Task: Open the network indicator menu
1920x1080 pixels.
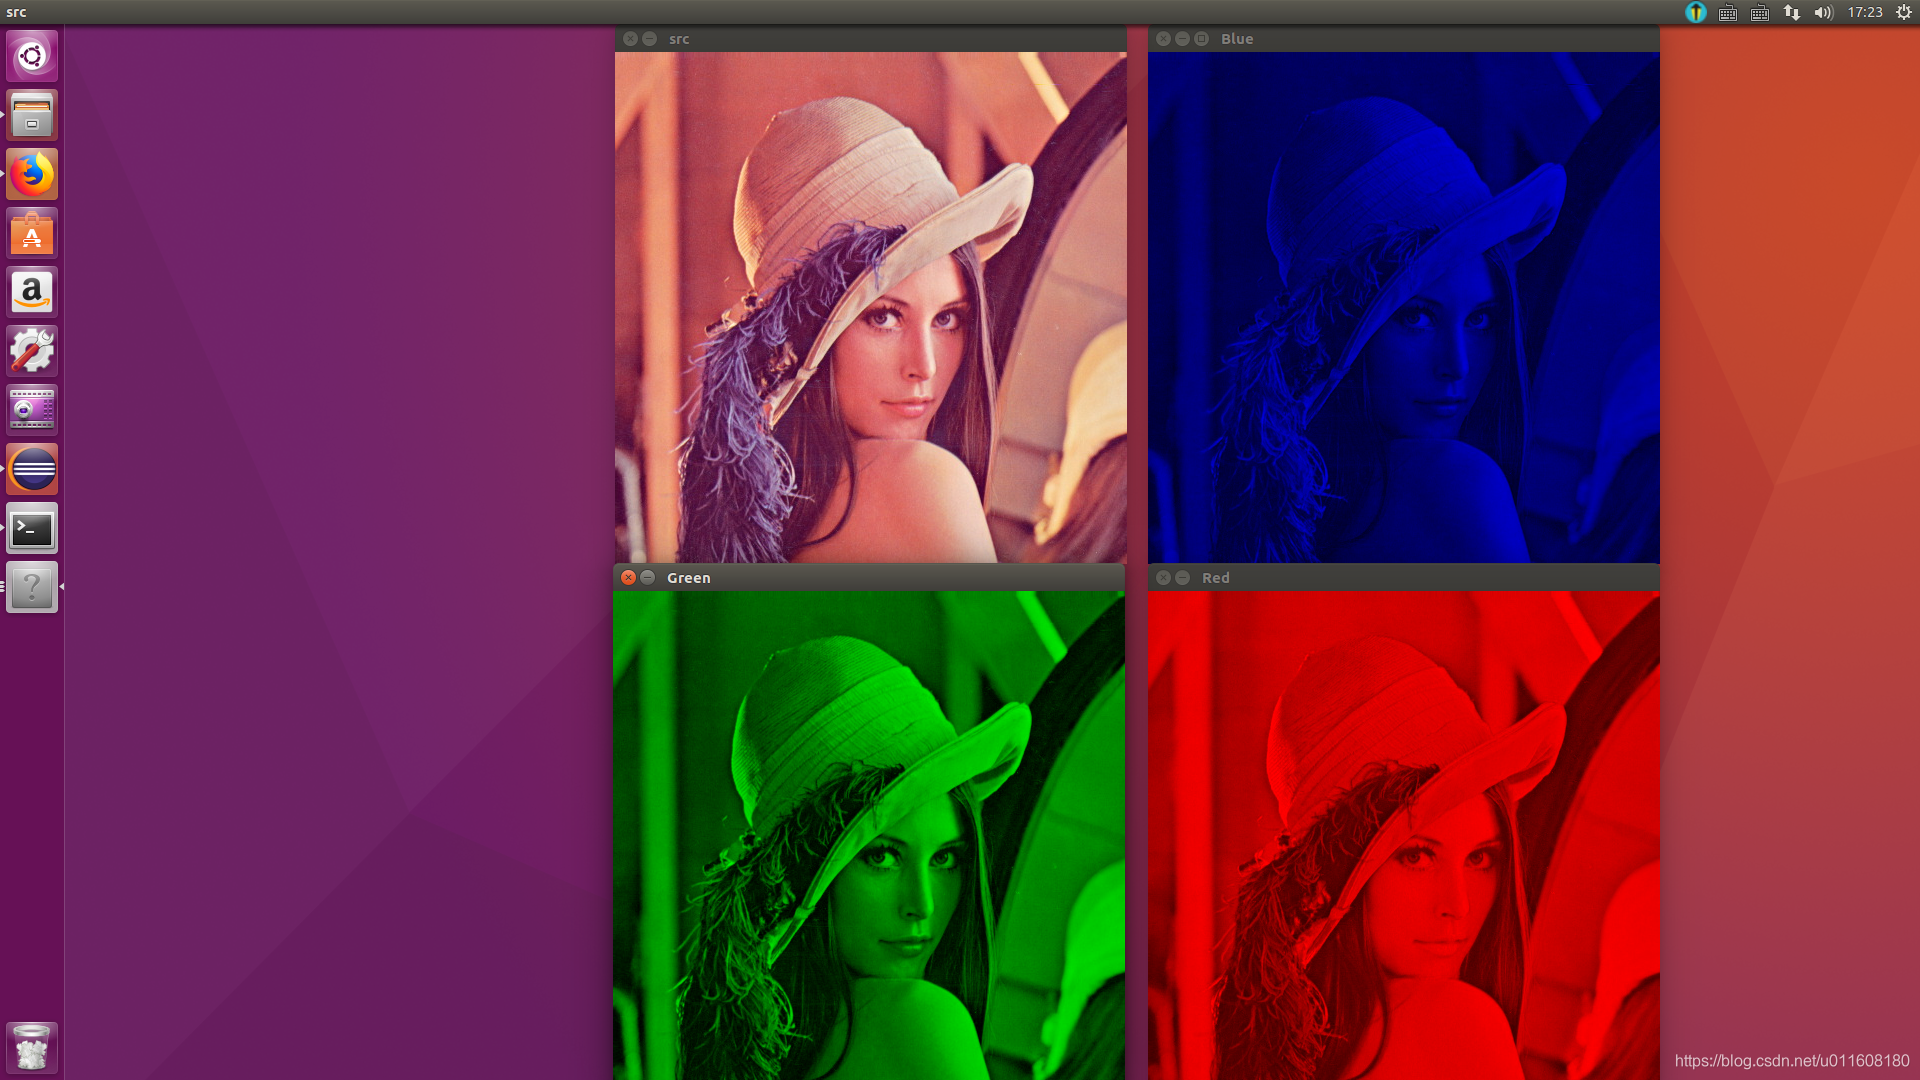Action: (x=1791, y=13)
